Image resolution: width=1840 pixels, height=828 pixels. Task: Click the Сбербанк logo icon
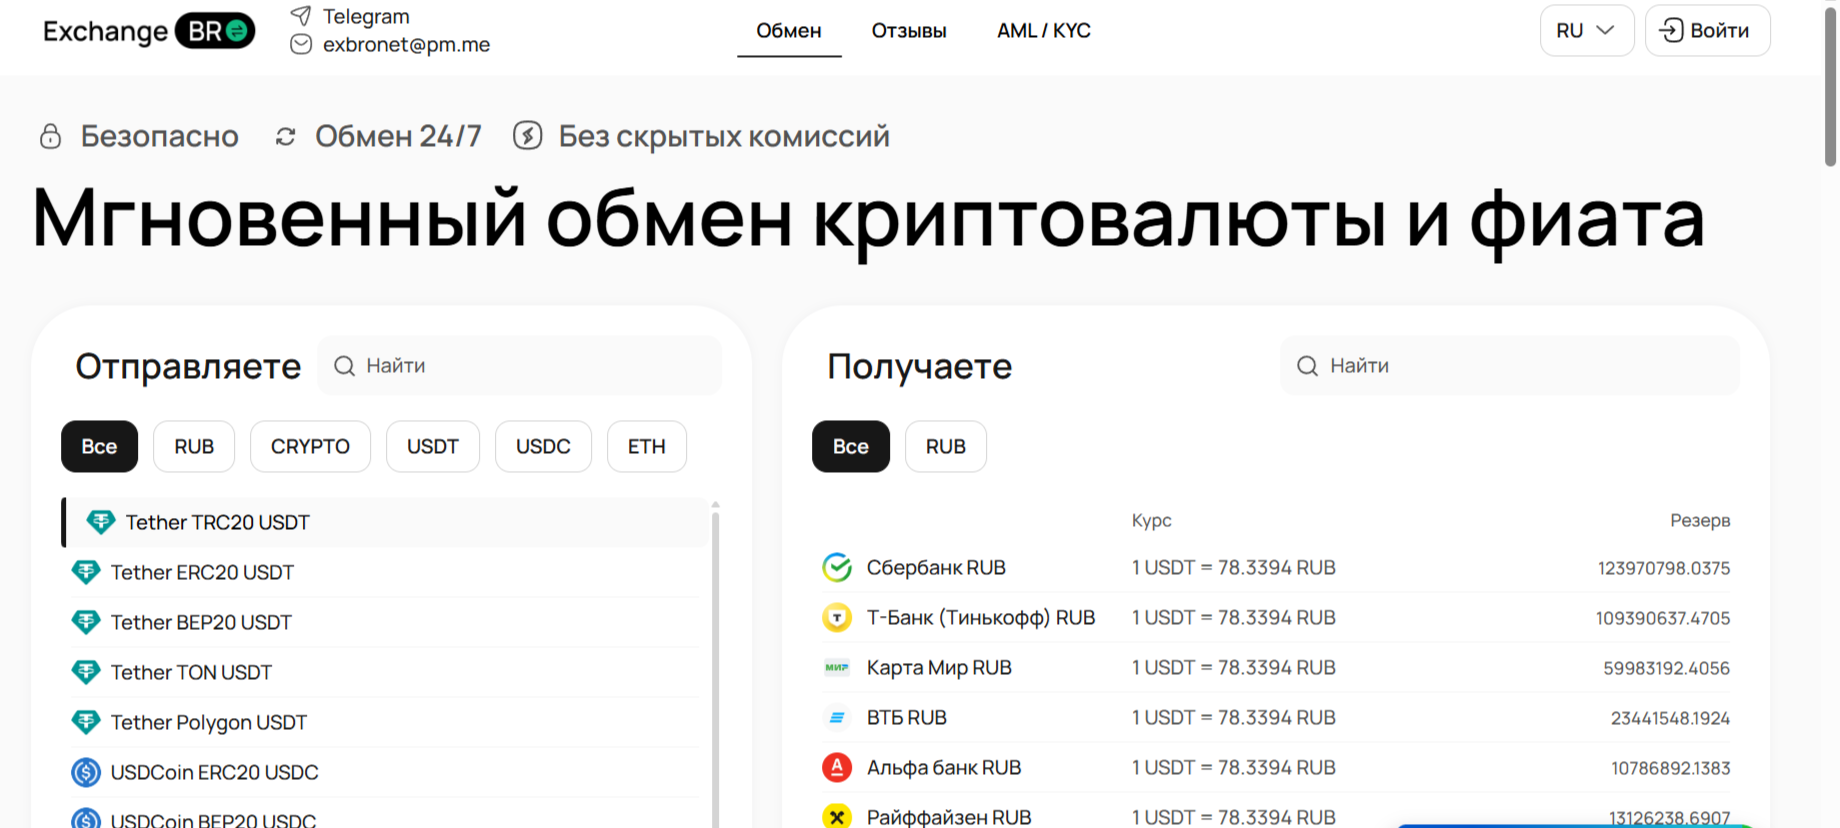pos(837,567)
